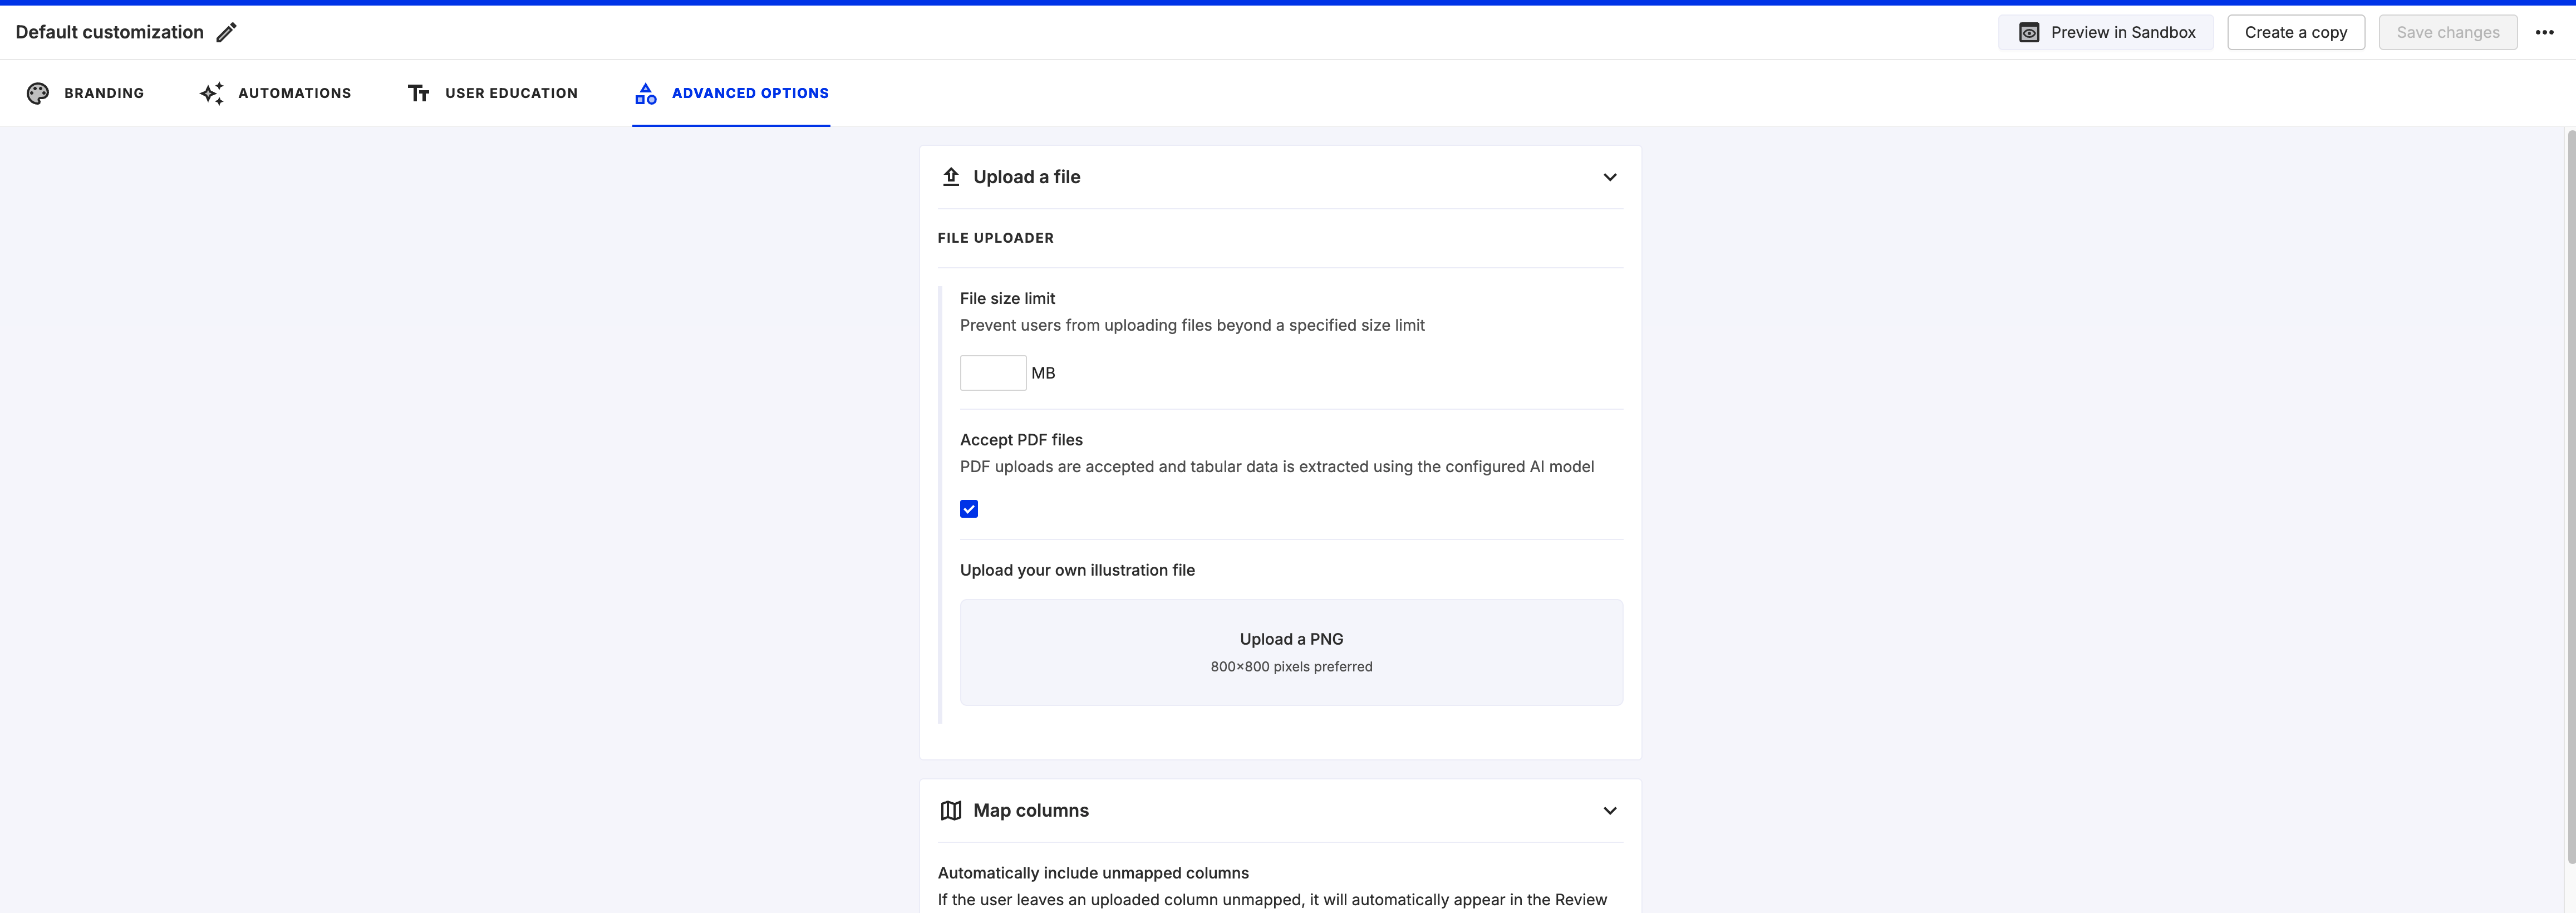Go to the Automations tab
The height and width of the screenshot is (913, 2576).
point(275,93)
